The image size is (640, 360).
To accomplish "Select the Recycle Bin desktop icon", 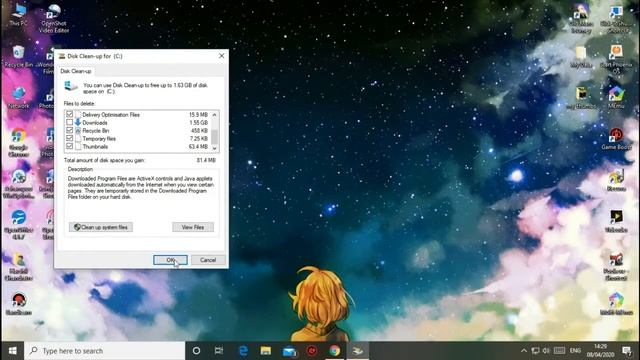I will (18, 57).
